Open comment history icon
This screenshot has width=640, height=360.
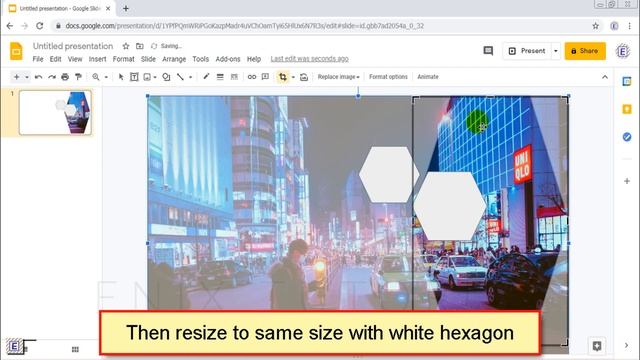tap(488, 51)
